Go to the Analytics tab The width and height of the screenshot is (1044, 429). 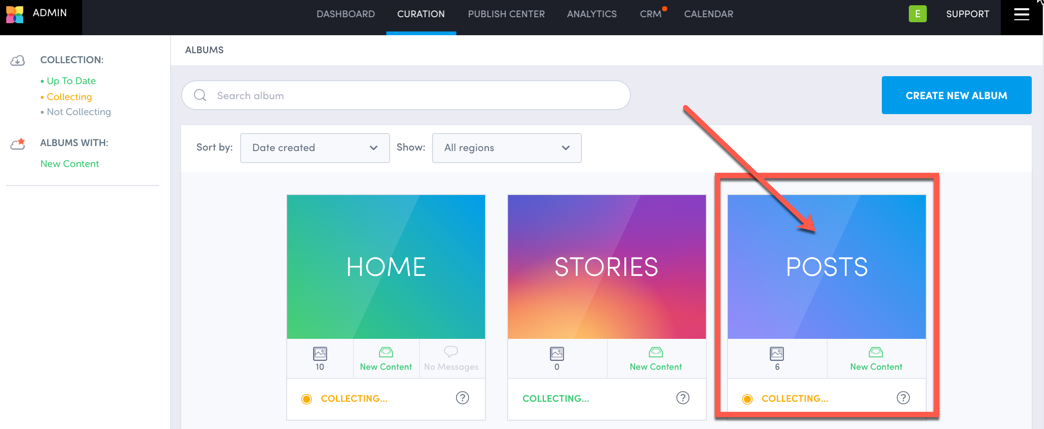[x=591, y=14]
